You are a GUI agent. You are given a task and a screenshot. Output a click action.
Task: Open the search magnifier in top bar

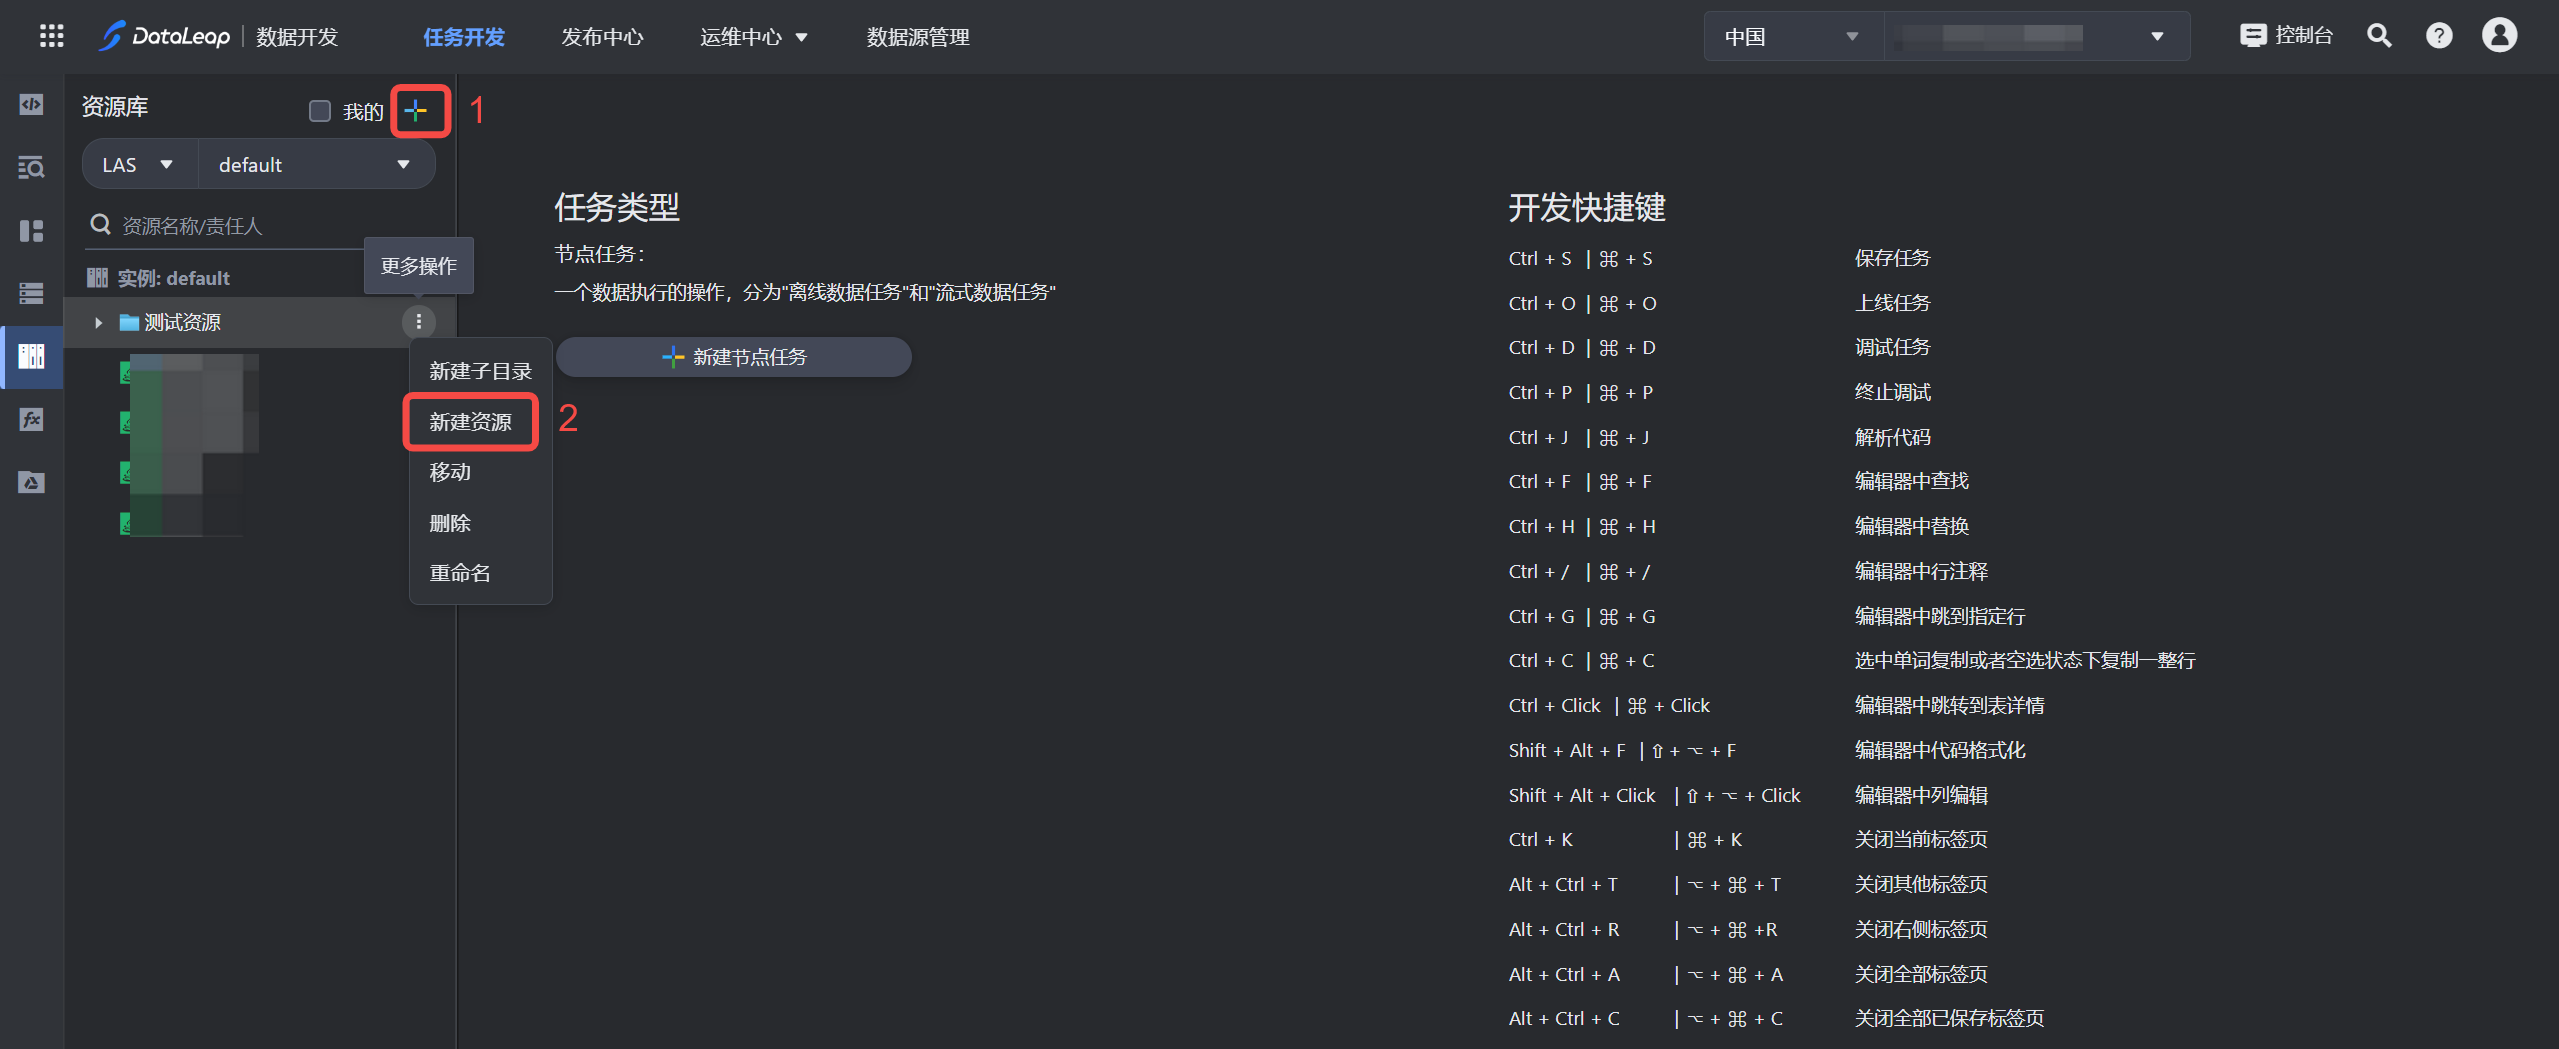coord(2379,37)
